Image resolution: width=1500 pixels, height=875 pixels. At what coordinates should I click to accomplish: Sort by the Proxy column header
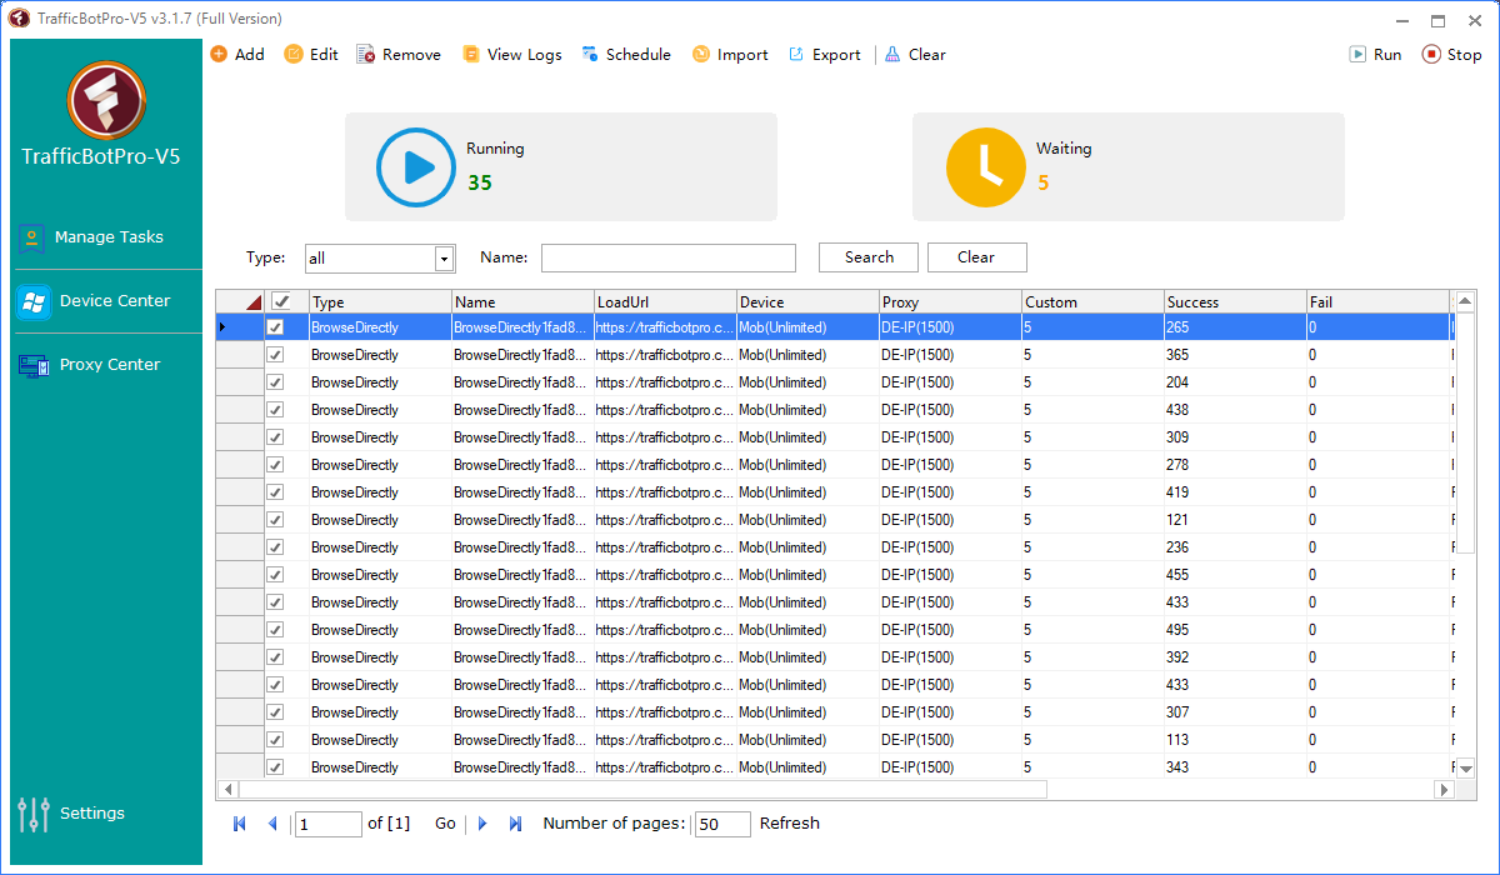(949, 302)
